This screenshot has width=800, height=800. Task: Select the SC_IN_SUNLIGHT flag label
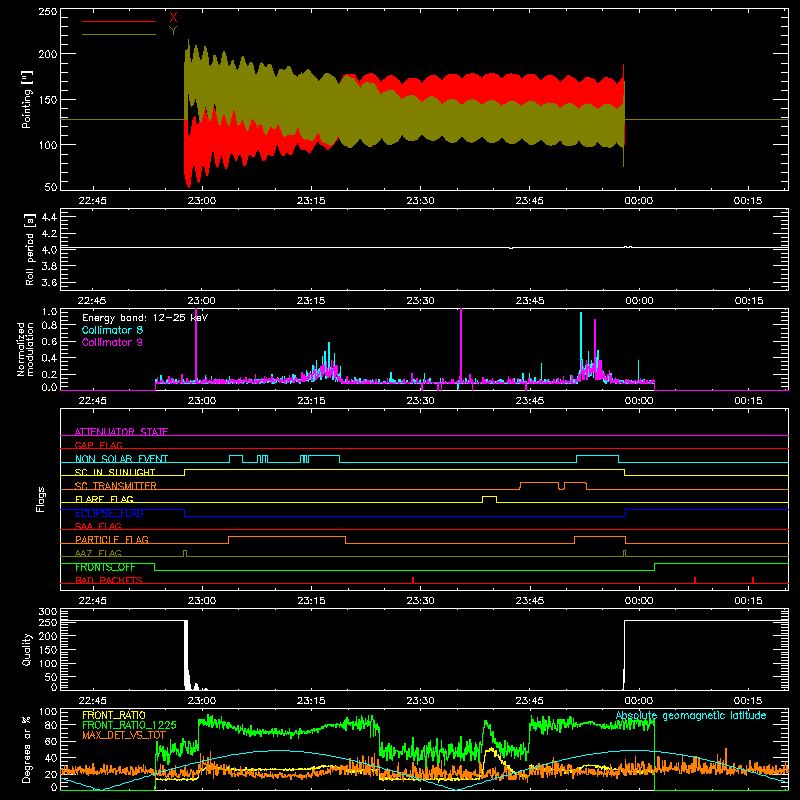115,472
